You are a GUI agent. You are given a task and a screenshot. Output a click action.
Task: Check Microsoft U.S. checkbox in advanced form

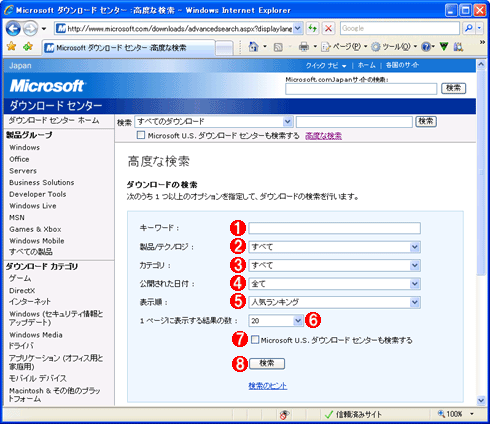click(x=255, y=340)
